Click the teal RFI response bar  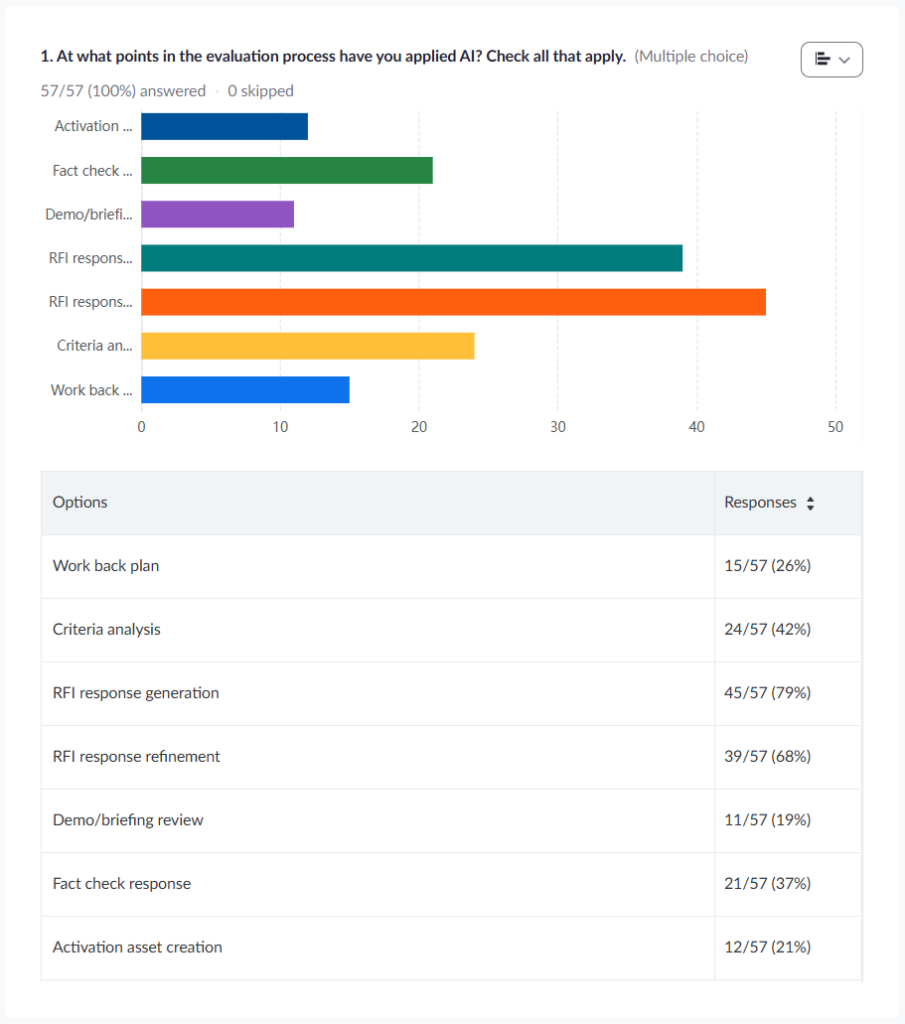click(411, 258)
